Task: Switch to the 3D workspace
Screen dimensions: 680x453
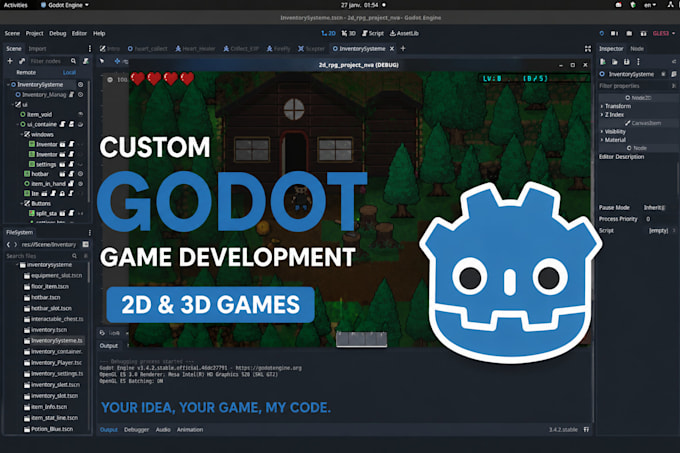Action: (x=348, y=33)
